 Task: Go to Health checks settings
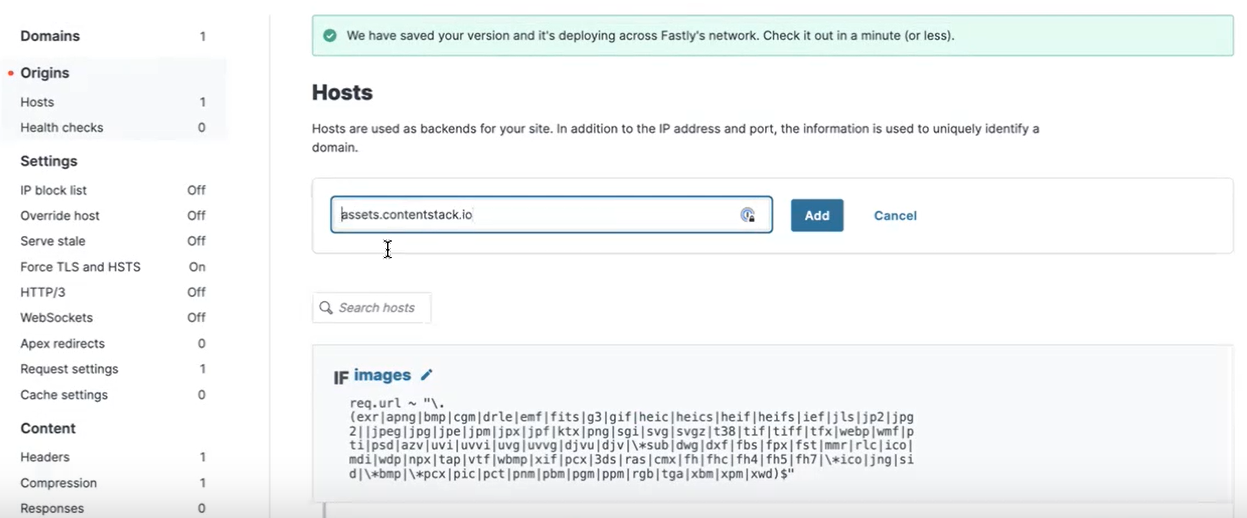tap(62, 128)
